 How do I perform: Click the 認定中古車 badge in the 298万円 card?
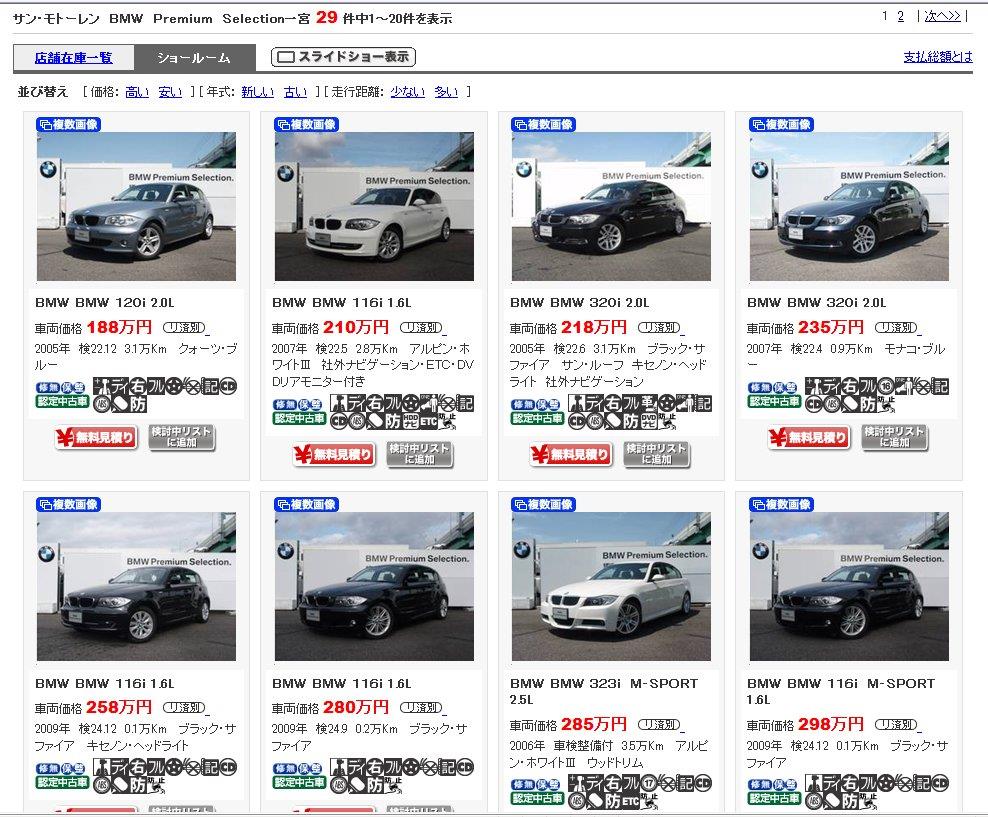(x=774, y=798)
